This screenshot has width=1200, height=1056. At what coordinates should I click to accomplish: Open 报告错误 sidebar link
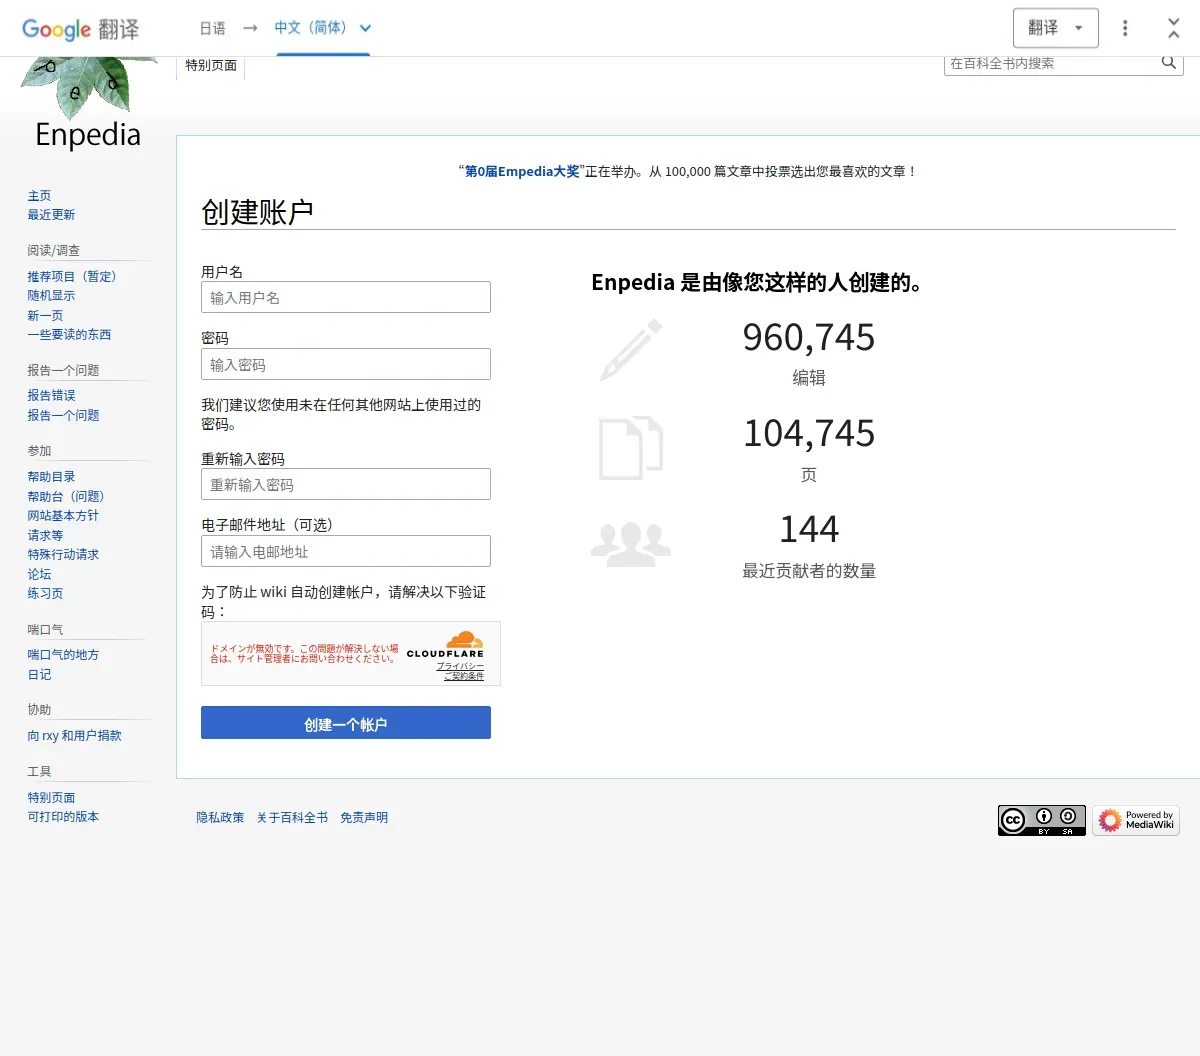click(x=51, y=396)
